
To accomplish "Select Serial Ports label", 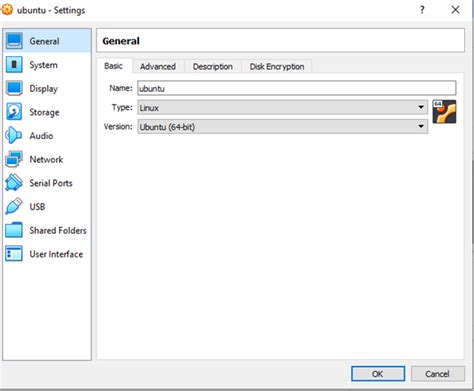I will (51, 183).
